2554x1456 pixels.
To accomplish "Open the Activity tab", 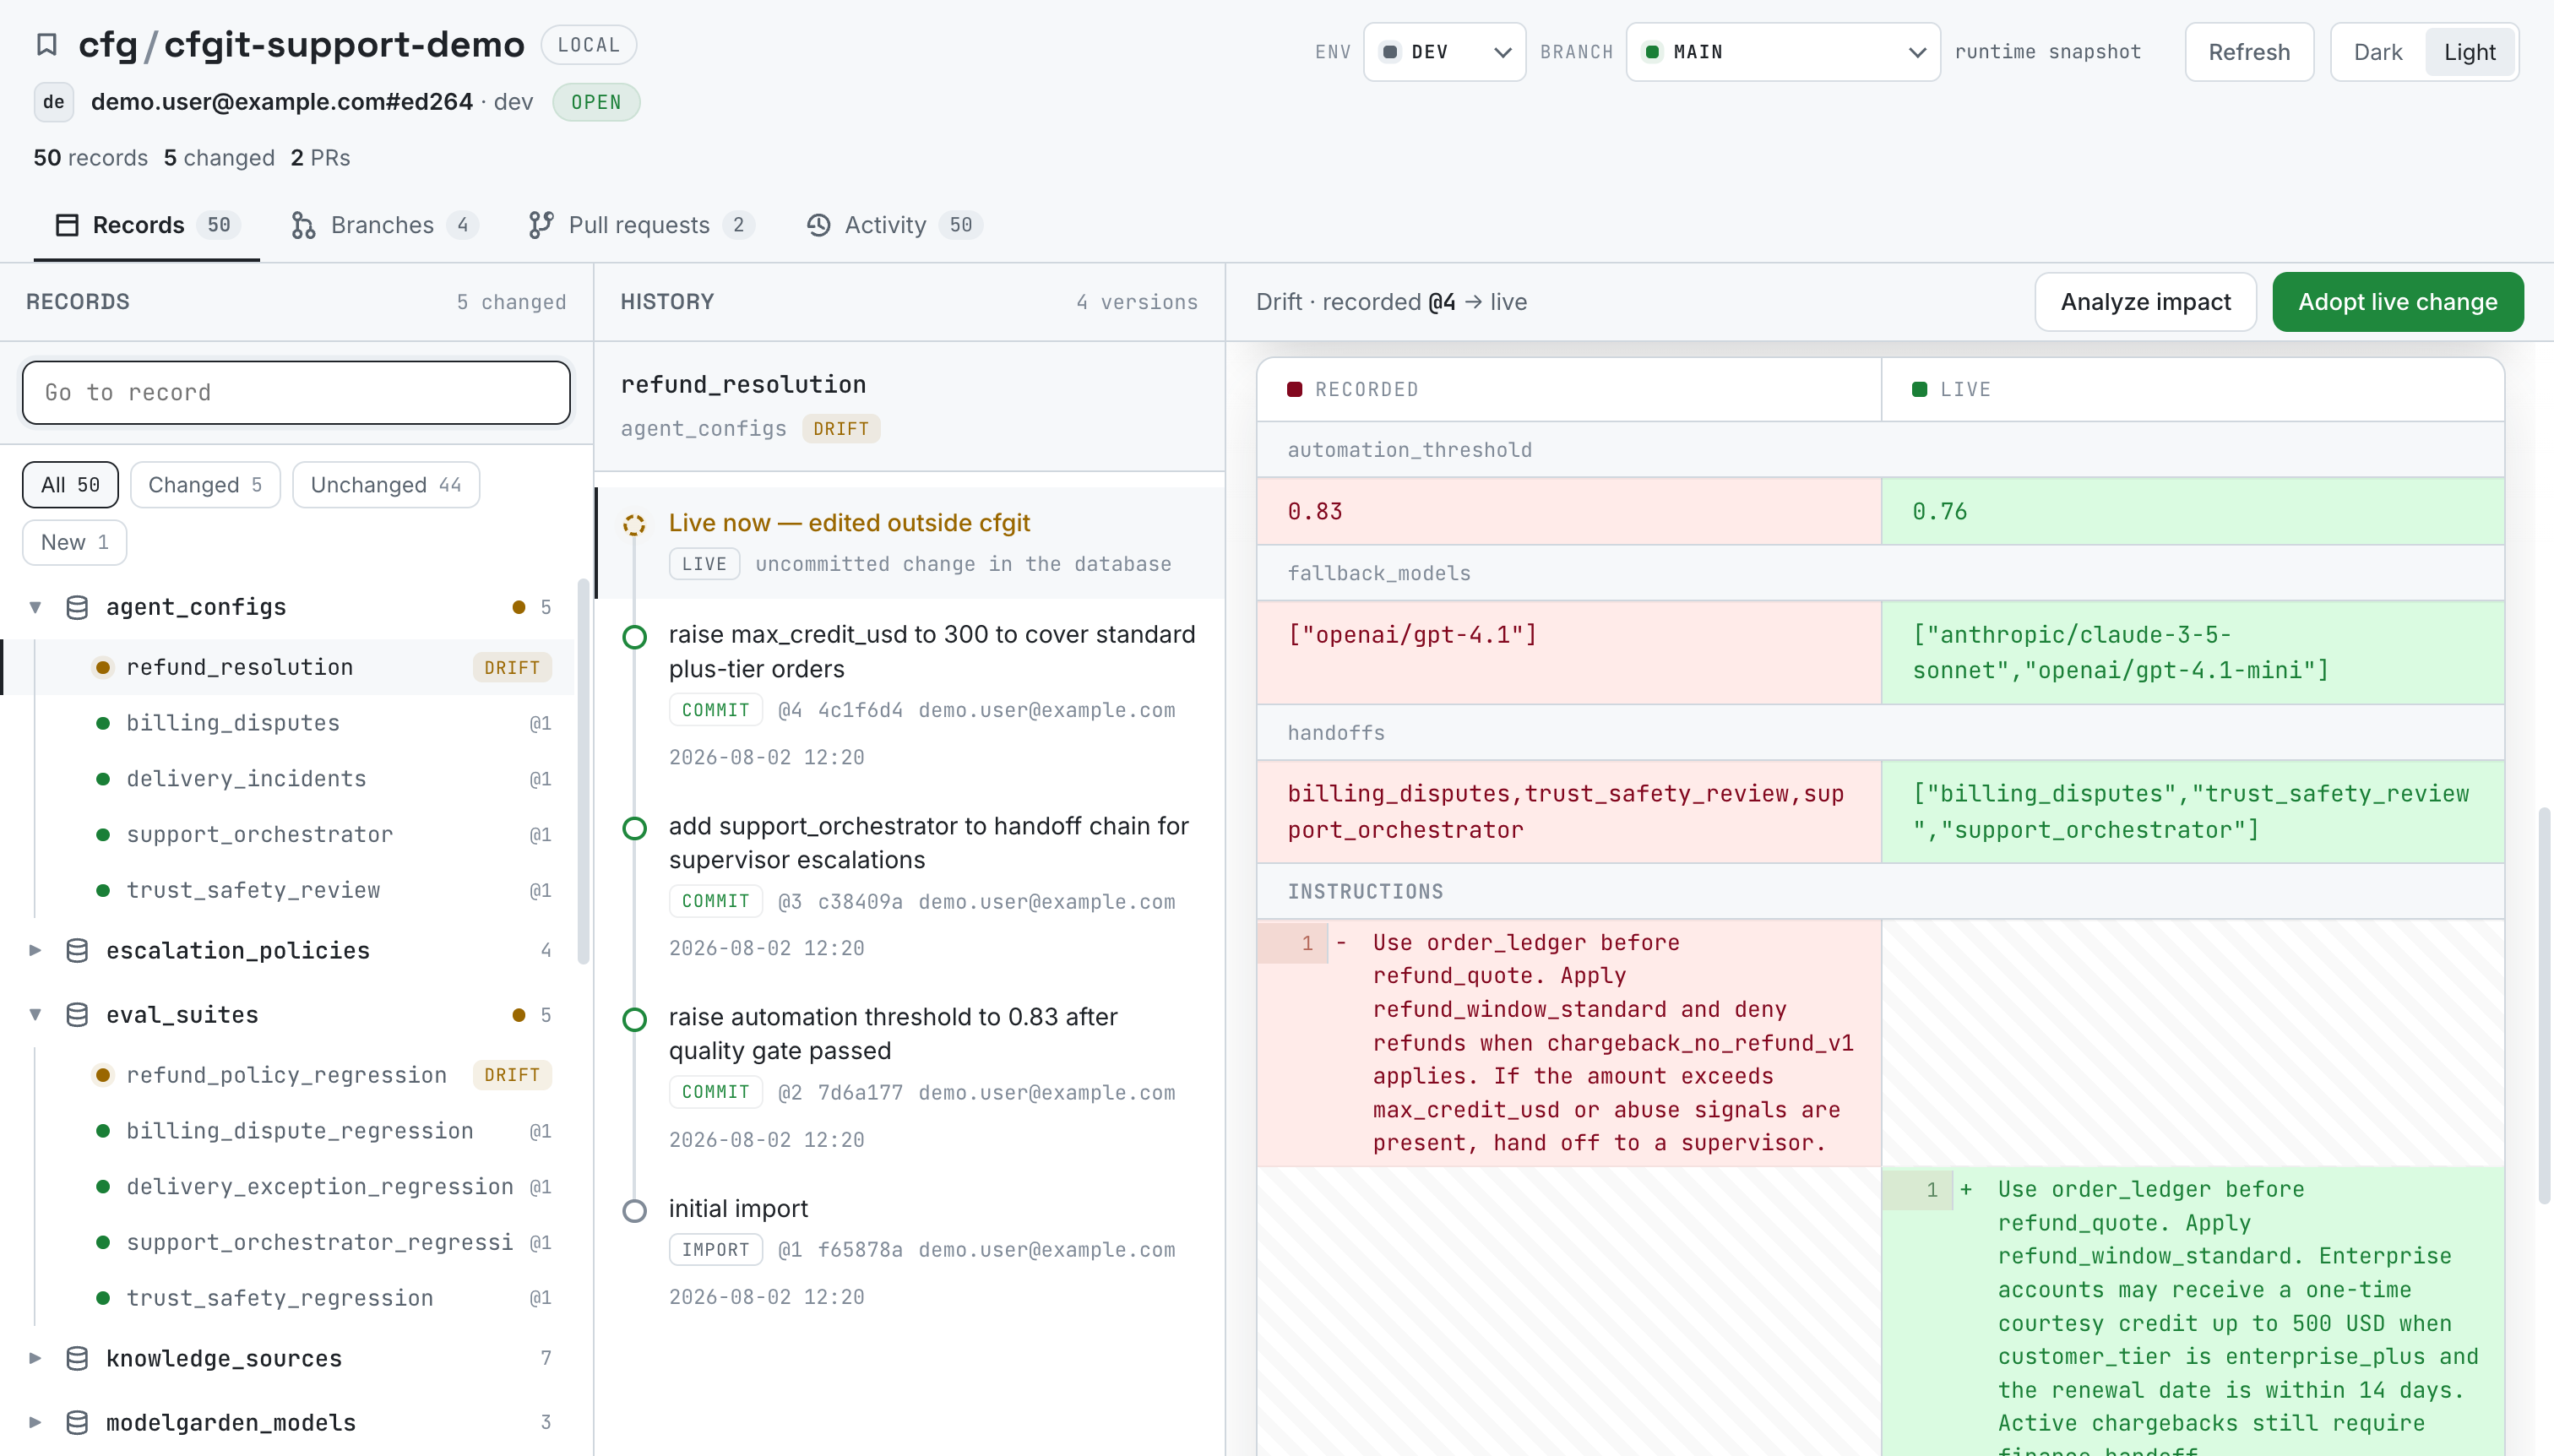I will [x=895, y=225].
